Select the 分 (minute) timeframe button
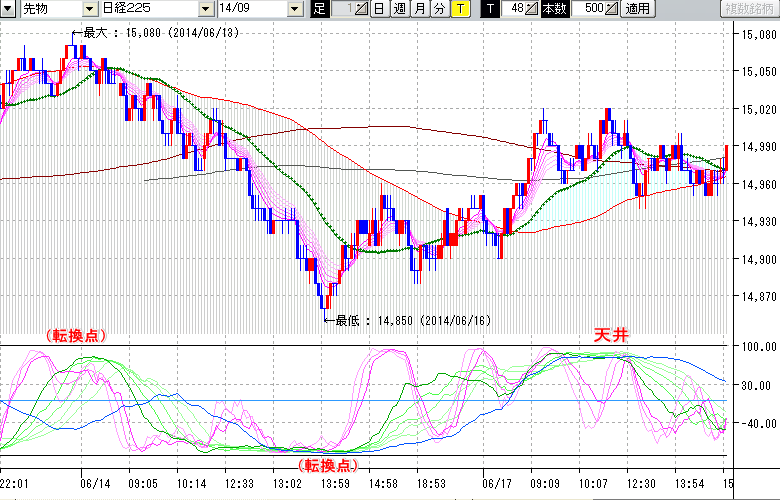 [x=439, y=9]
